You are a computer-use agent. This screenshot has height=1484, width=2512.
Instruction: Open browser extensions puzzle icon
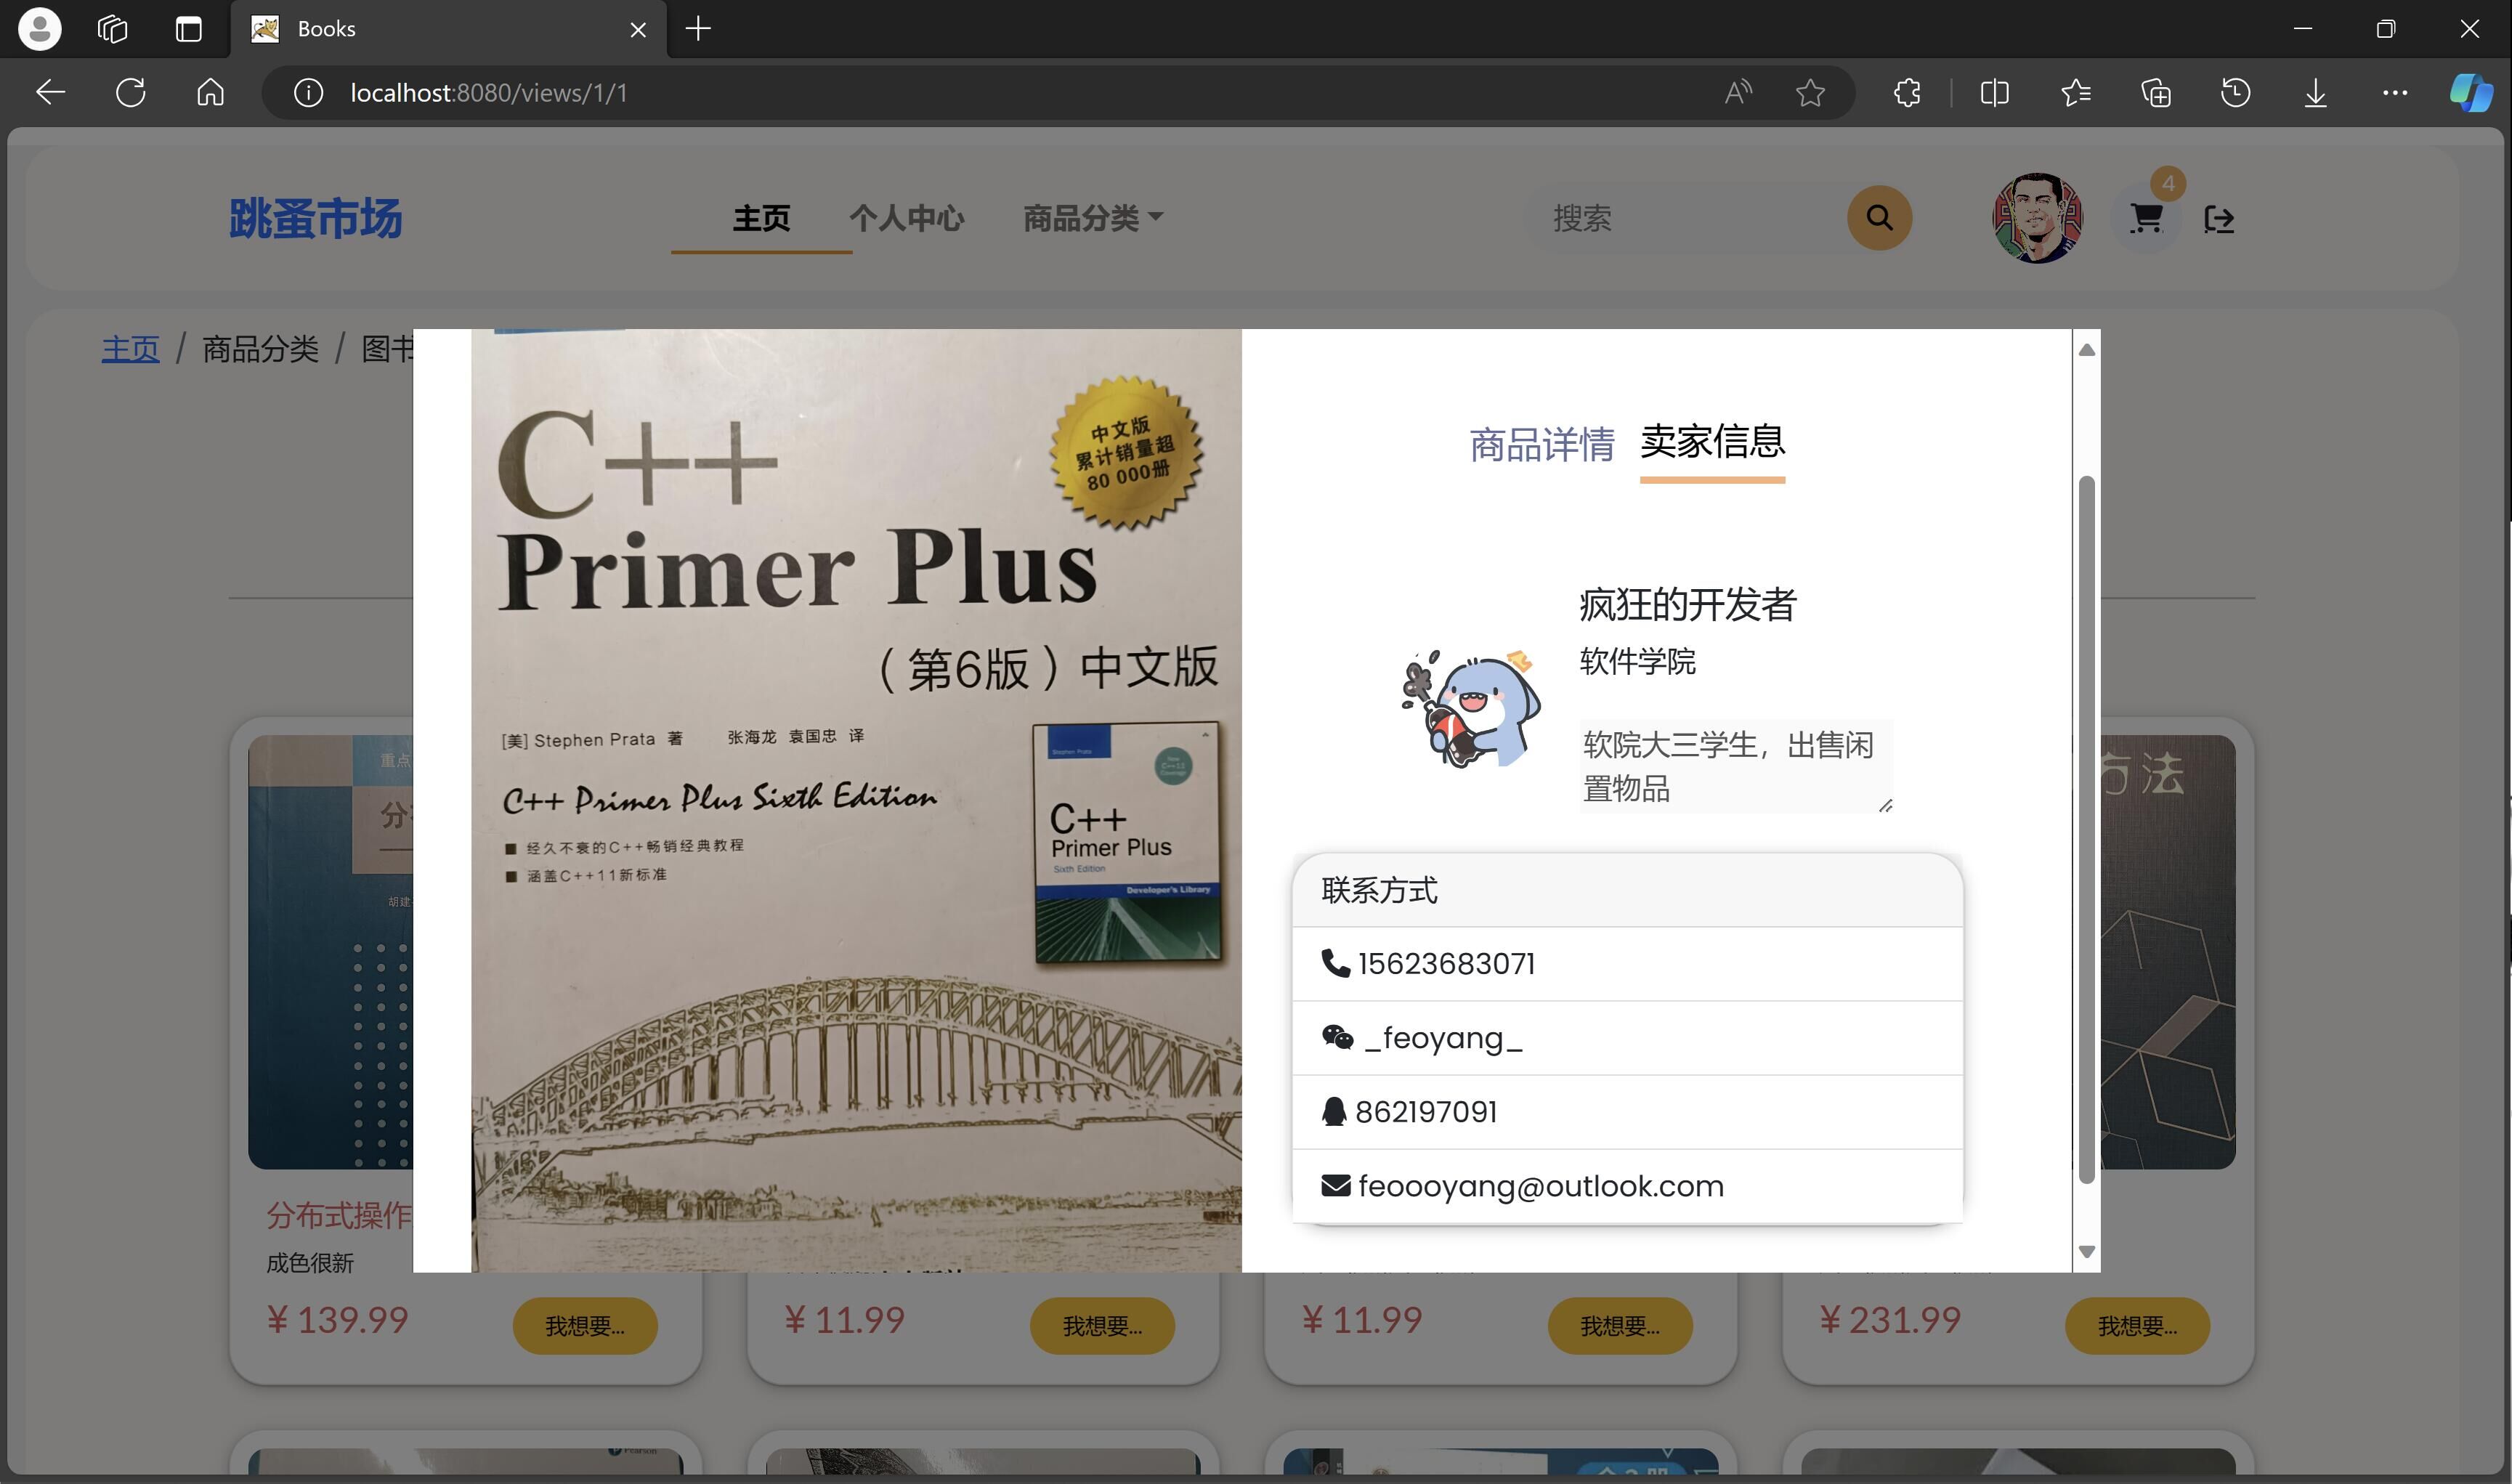point(1907,93)
